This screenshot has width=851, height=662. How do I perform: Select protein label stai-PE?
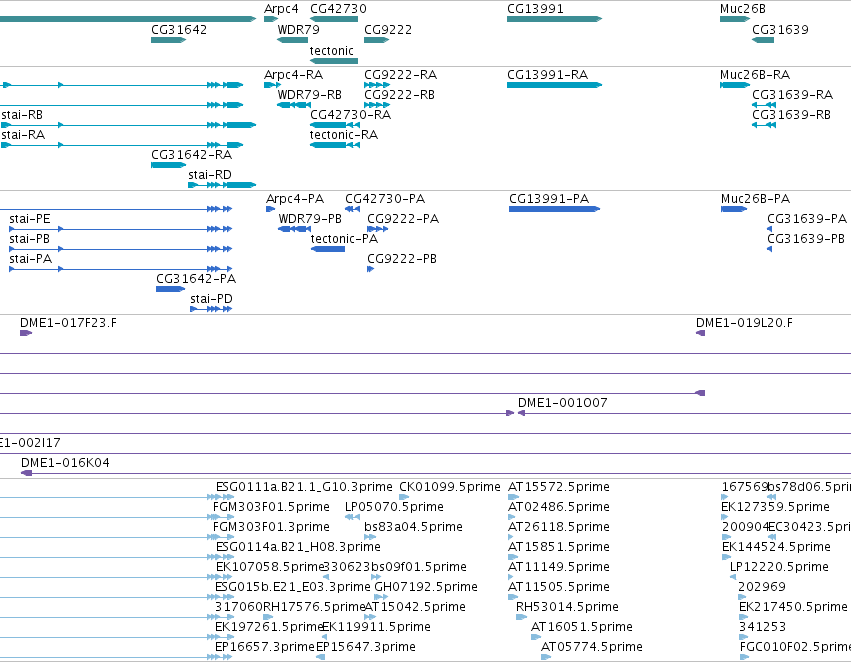point(30,219)
